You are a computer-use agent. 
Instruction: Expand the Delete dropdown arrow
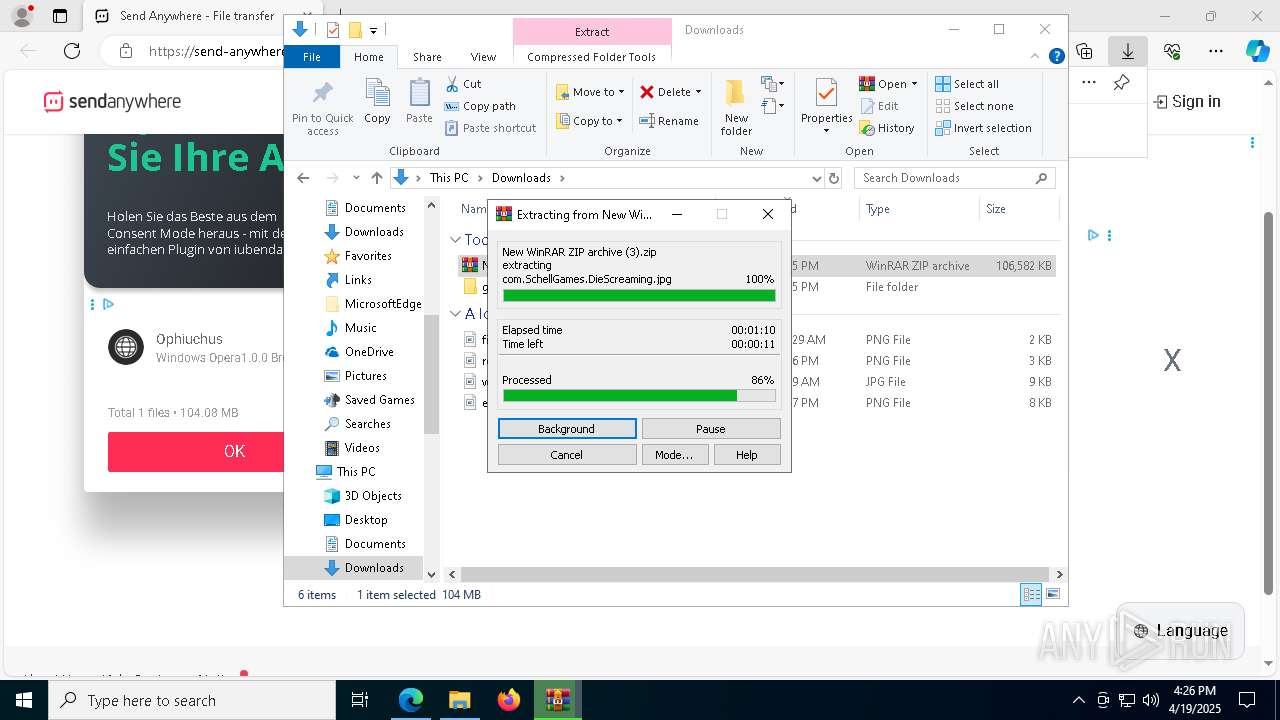(698, 92)
